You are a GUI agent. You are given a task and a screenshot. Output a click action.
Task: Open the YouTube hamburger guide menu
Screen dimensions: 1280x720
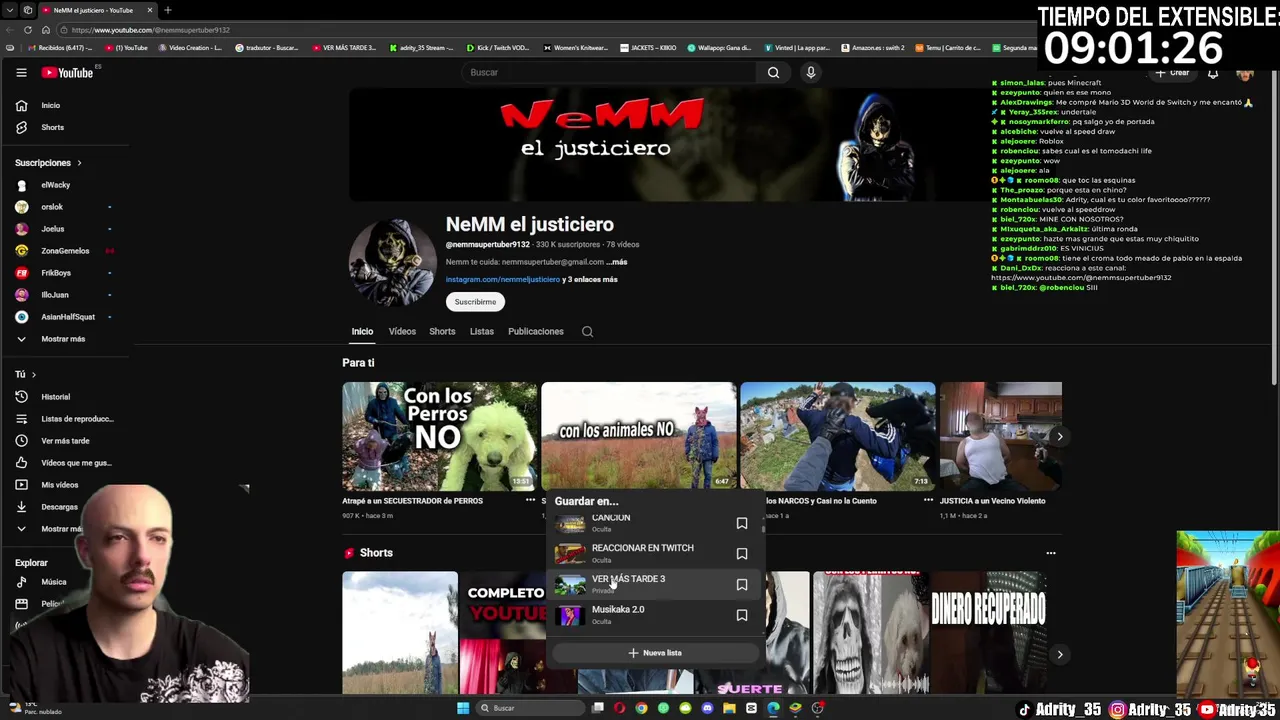(21, 72)
